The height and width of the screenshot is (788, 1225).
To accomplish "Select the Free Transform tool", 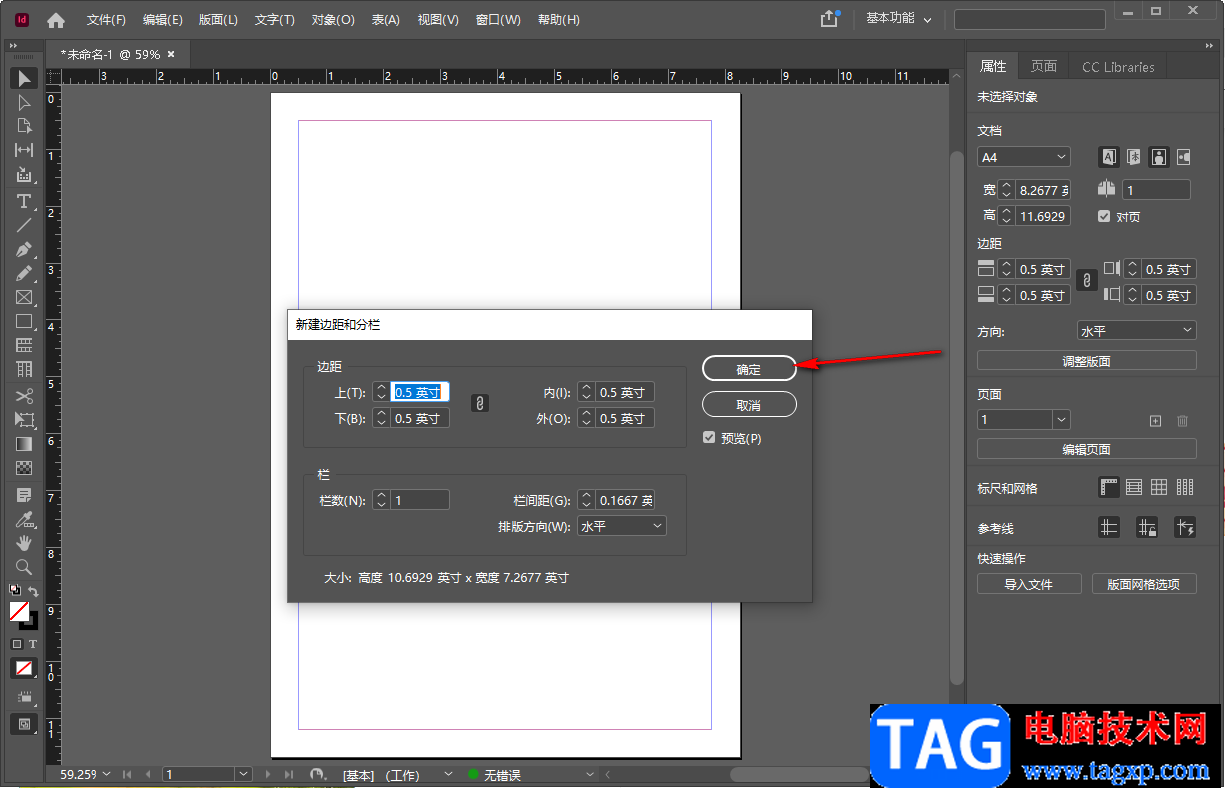I will pyautogui.click(x=24, y=420).
